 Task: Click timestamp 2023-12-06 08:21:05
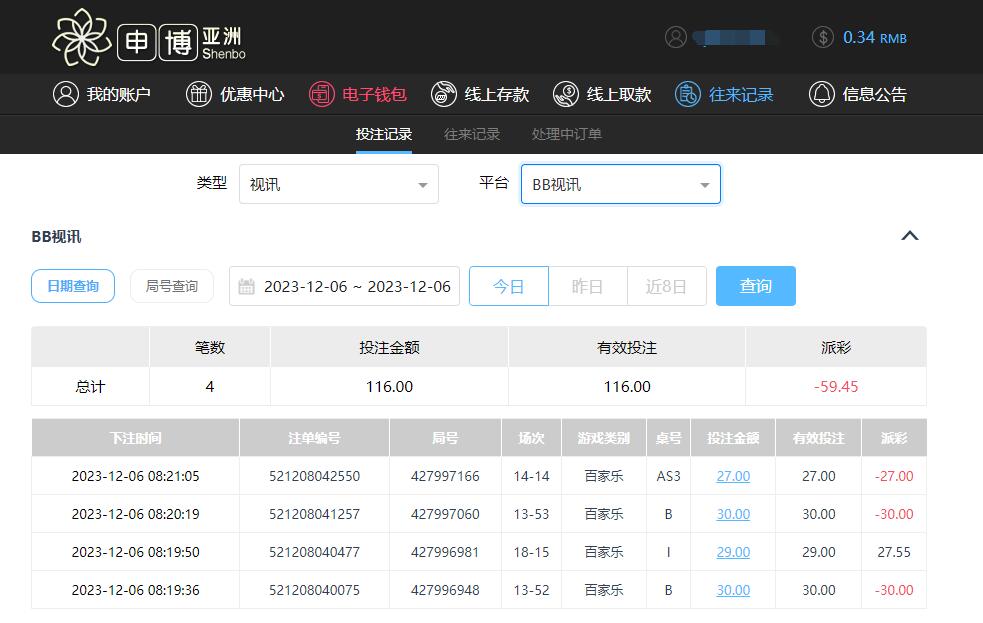[x=135, y=476]
